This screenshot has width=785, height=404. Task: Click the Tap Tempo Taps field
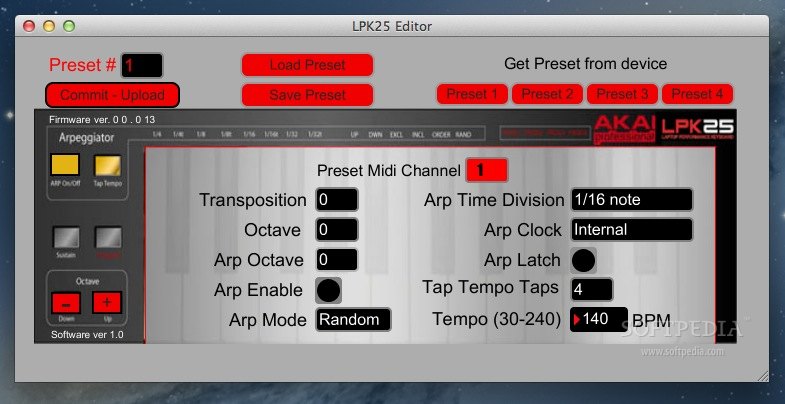592,289
